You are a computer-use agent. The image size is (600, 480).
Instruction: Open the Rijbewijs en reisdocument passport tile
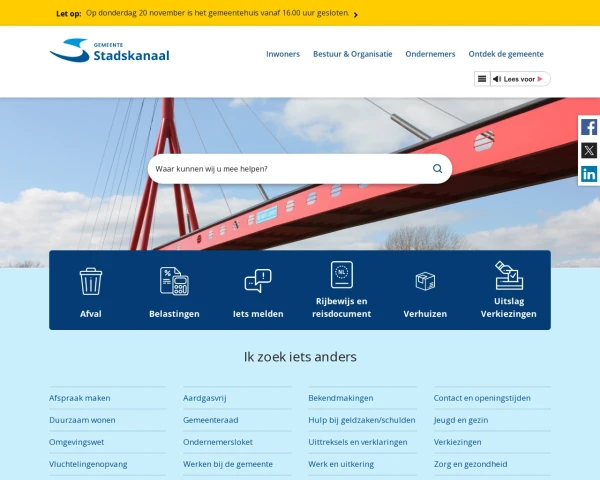[342, 290]
